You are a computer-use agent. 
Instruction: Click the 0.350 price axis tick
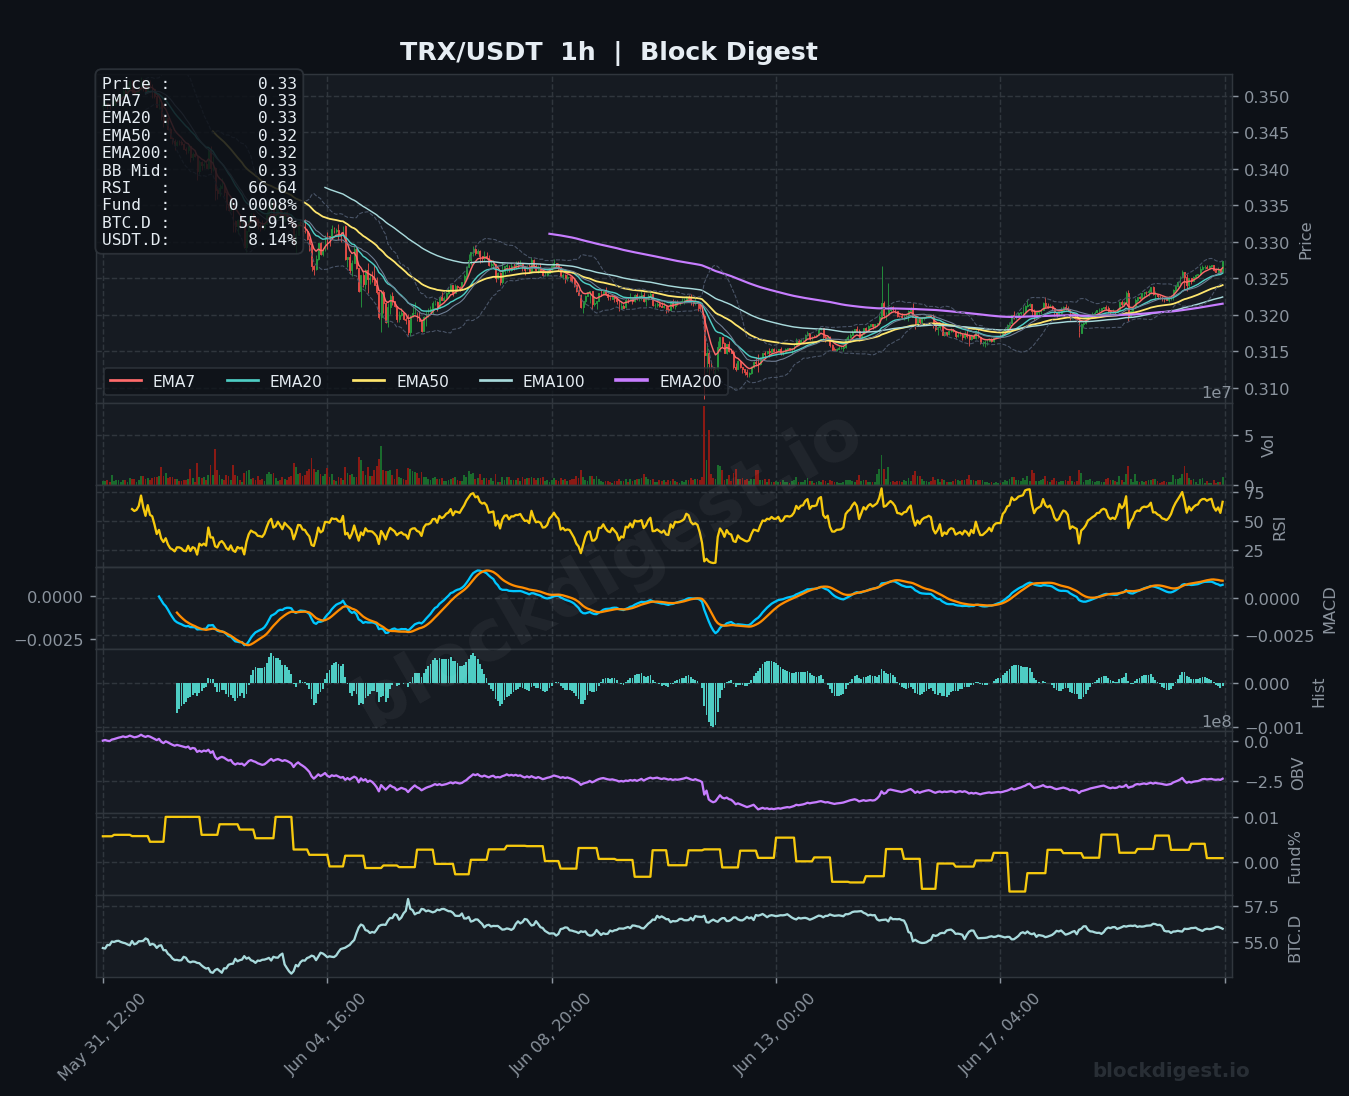pyautogui.click(x=1266, y=98)
